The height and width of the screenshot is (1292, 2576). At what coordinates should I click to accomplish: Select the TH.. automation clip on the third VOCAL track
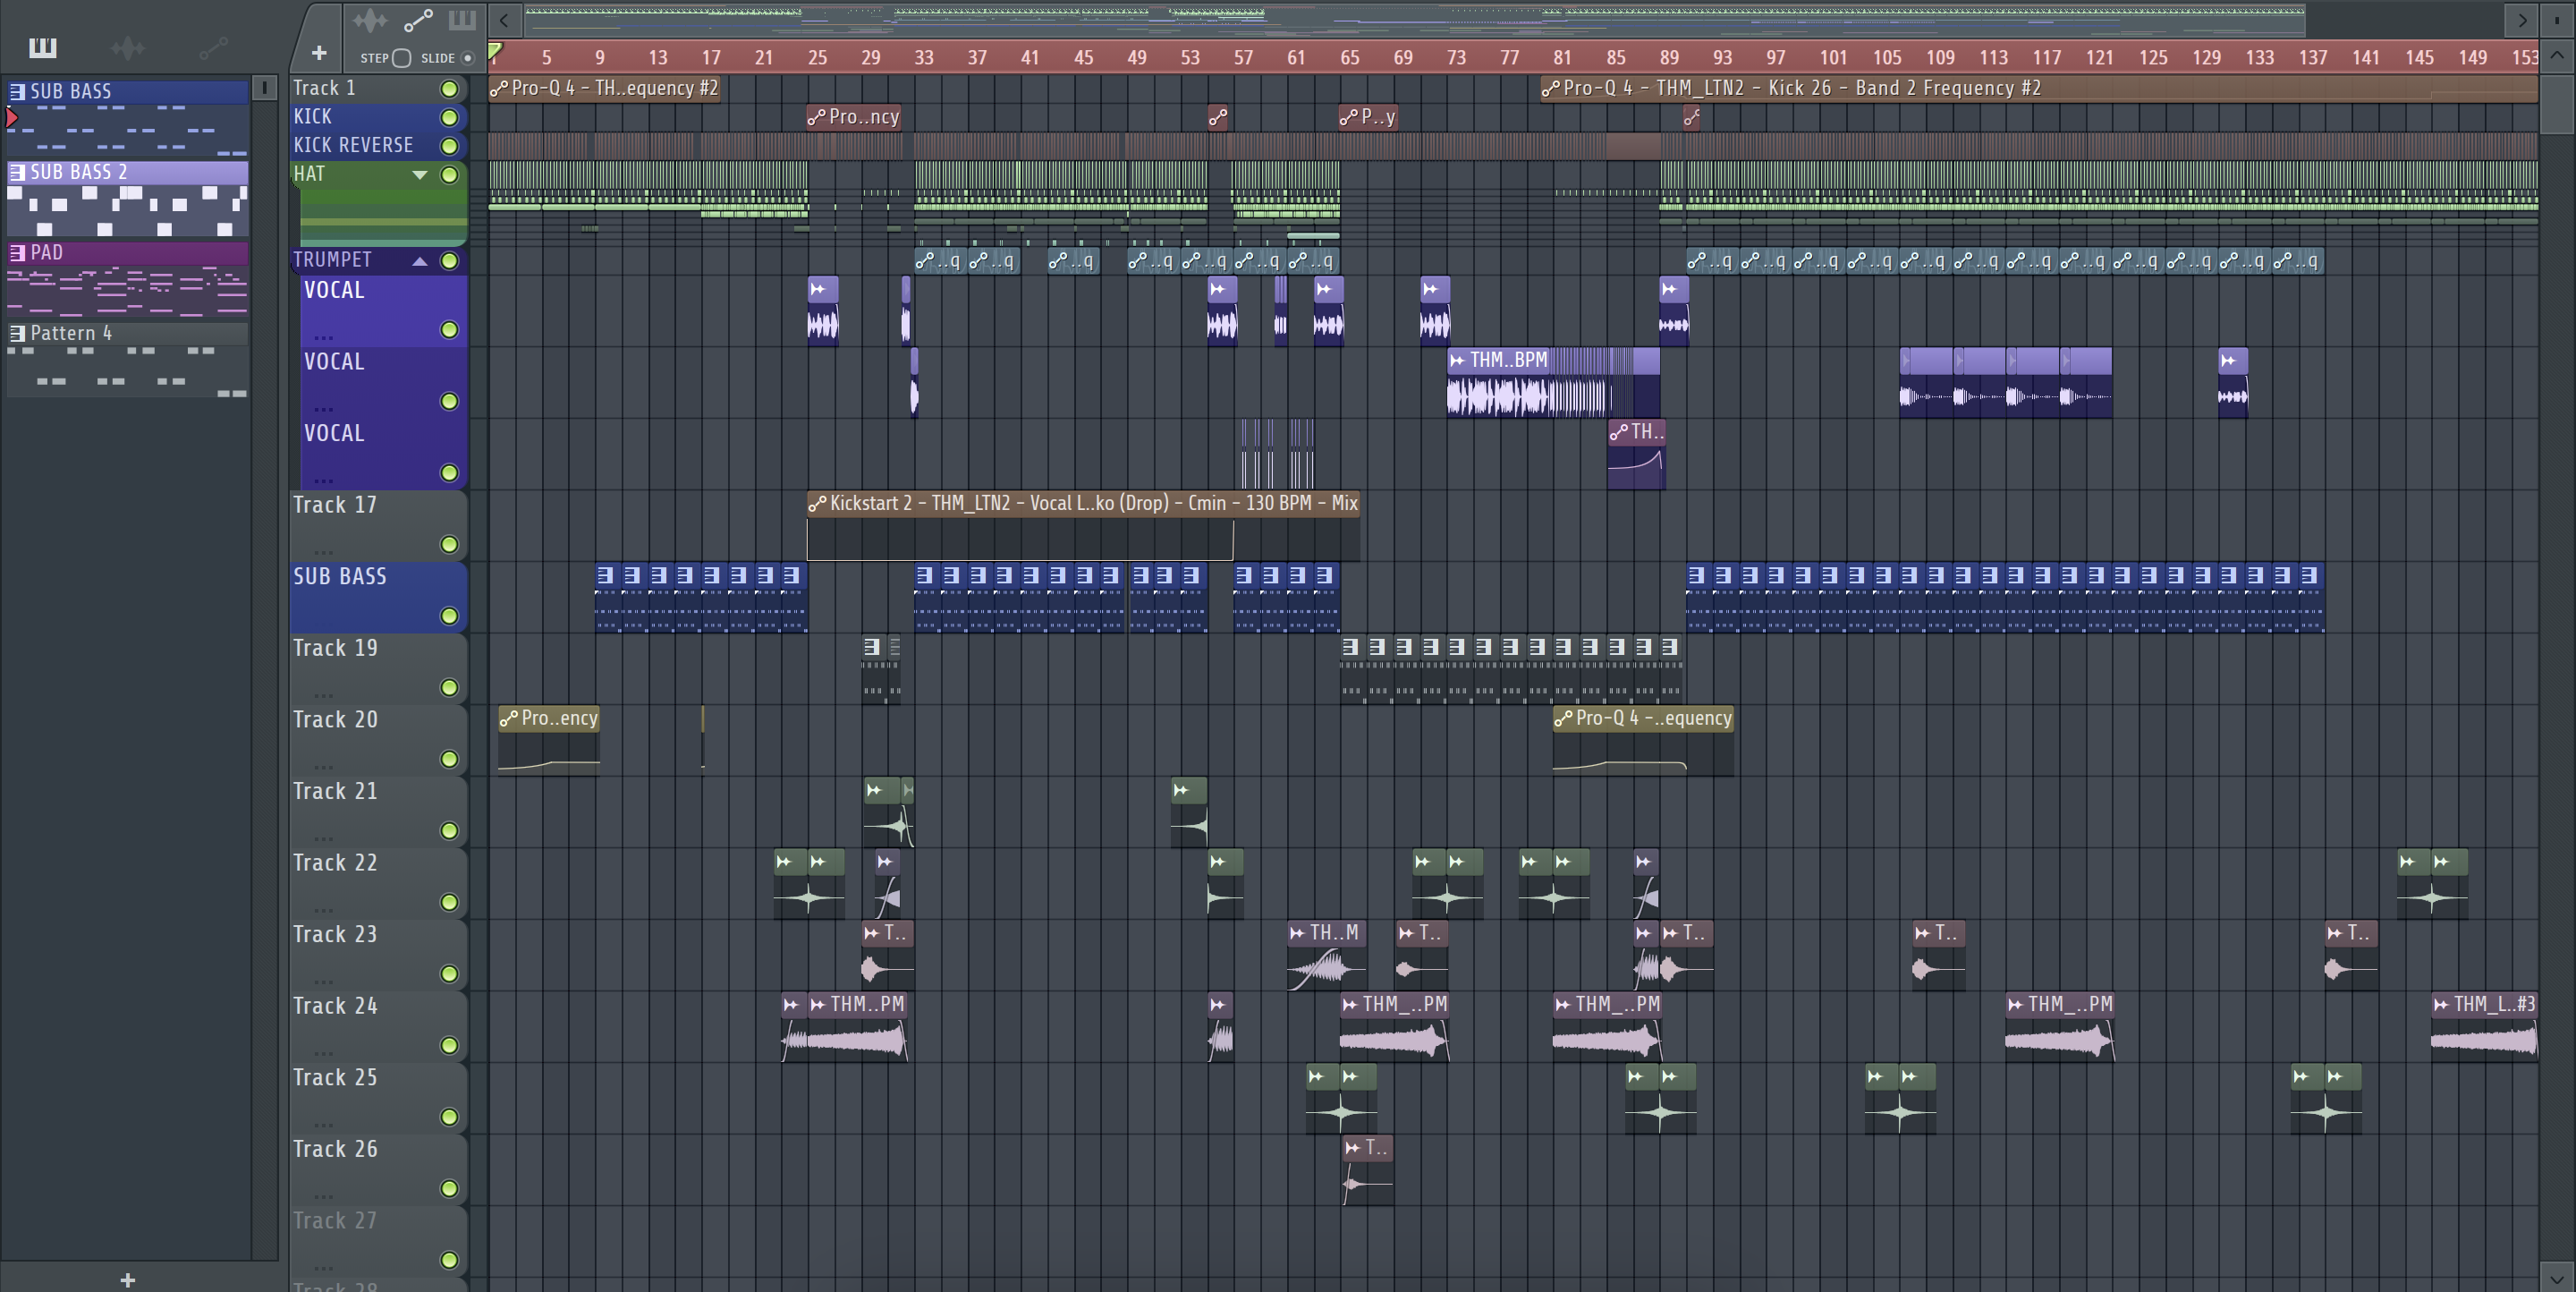1636,455
